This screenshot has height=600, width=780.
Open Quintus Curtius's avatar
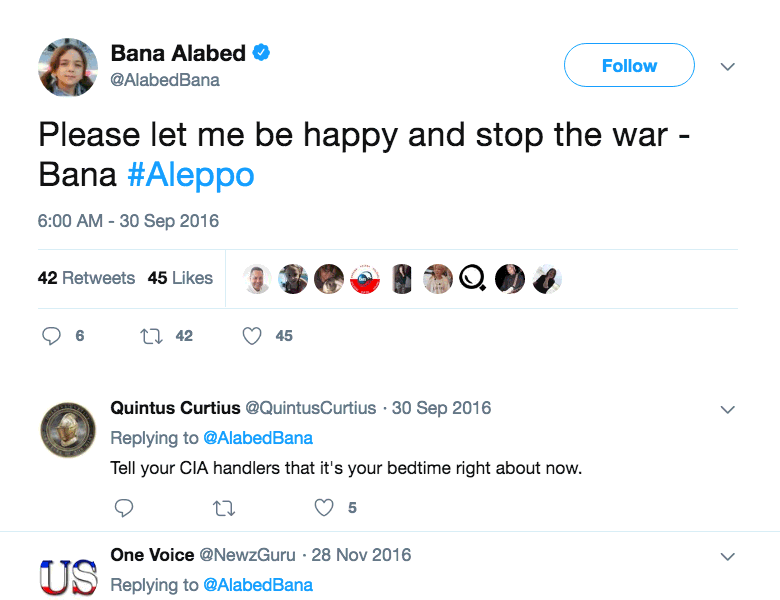click(67, 430)
